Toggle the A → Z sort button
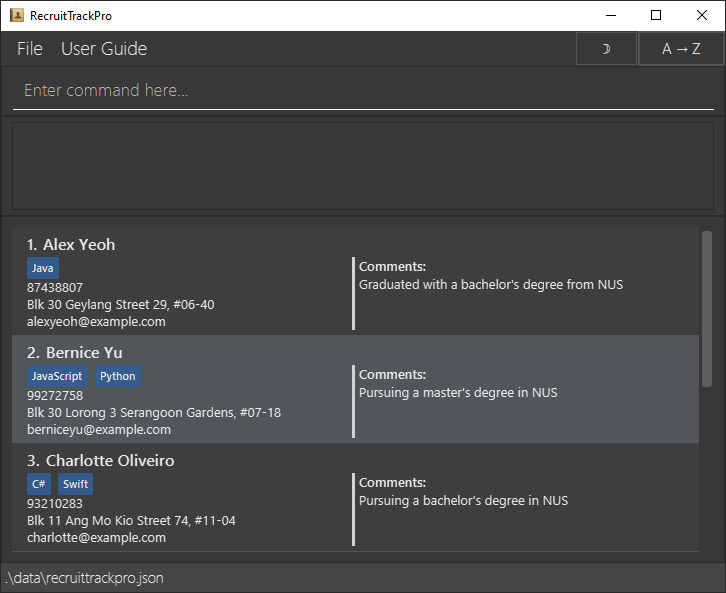The width and height of the screenshot is (726, 593). pyautogui.click(x=681, y=49)
